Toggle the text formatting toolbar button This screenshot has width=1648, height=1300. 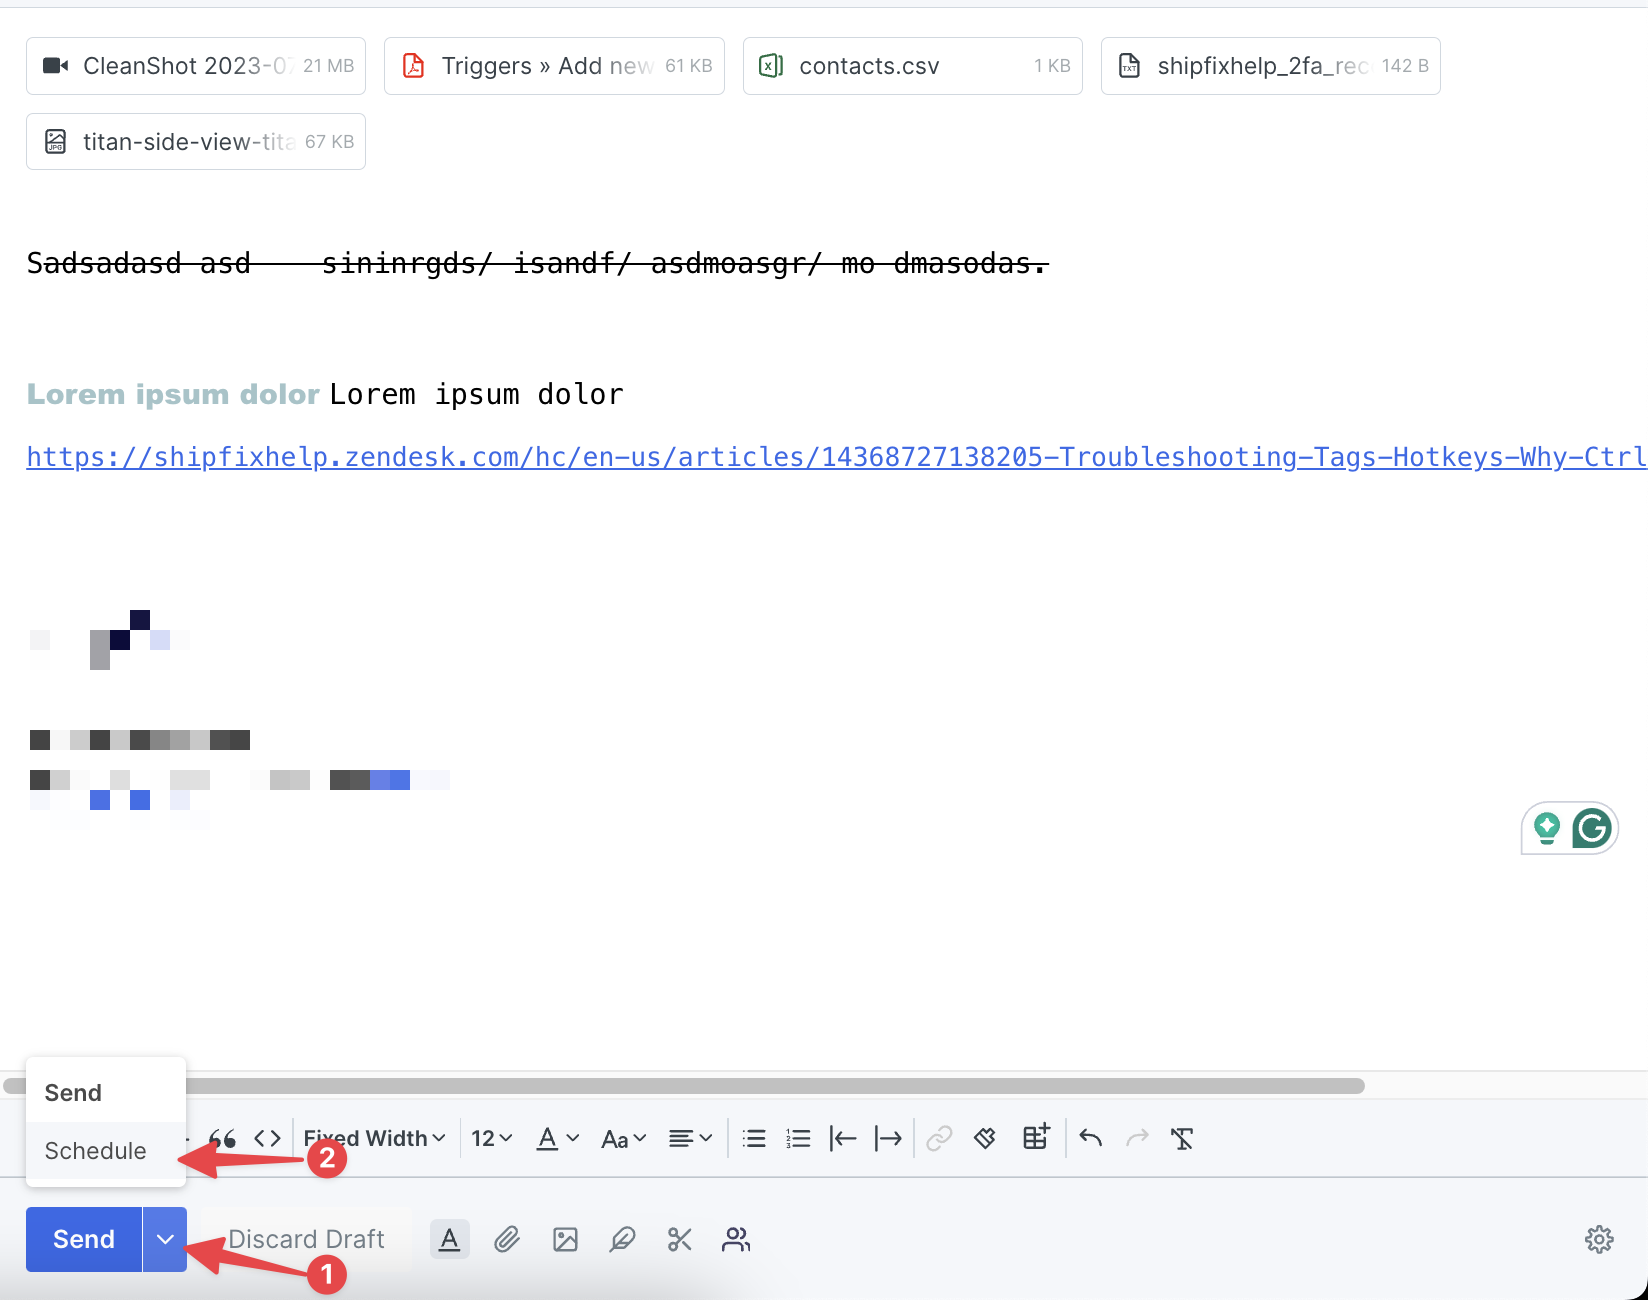pyautogui.click(x=450, y=1240)
